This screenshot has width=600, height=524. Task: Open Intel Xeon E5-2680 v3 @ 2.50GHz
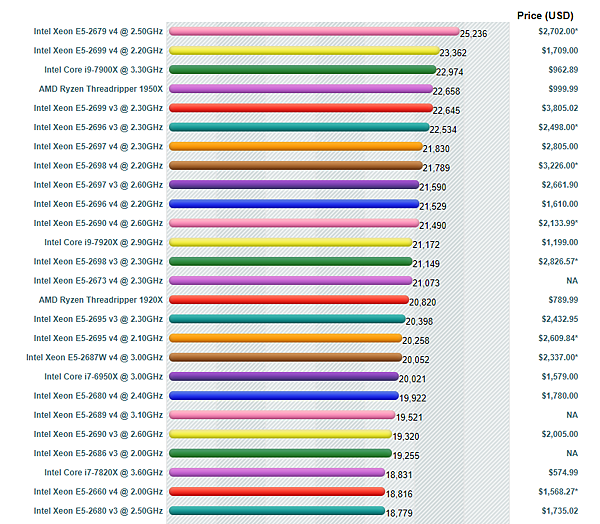pos(98,511)
